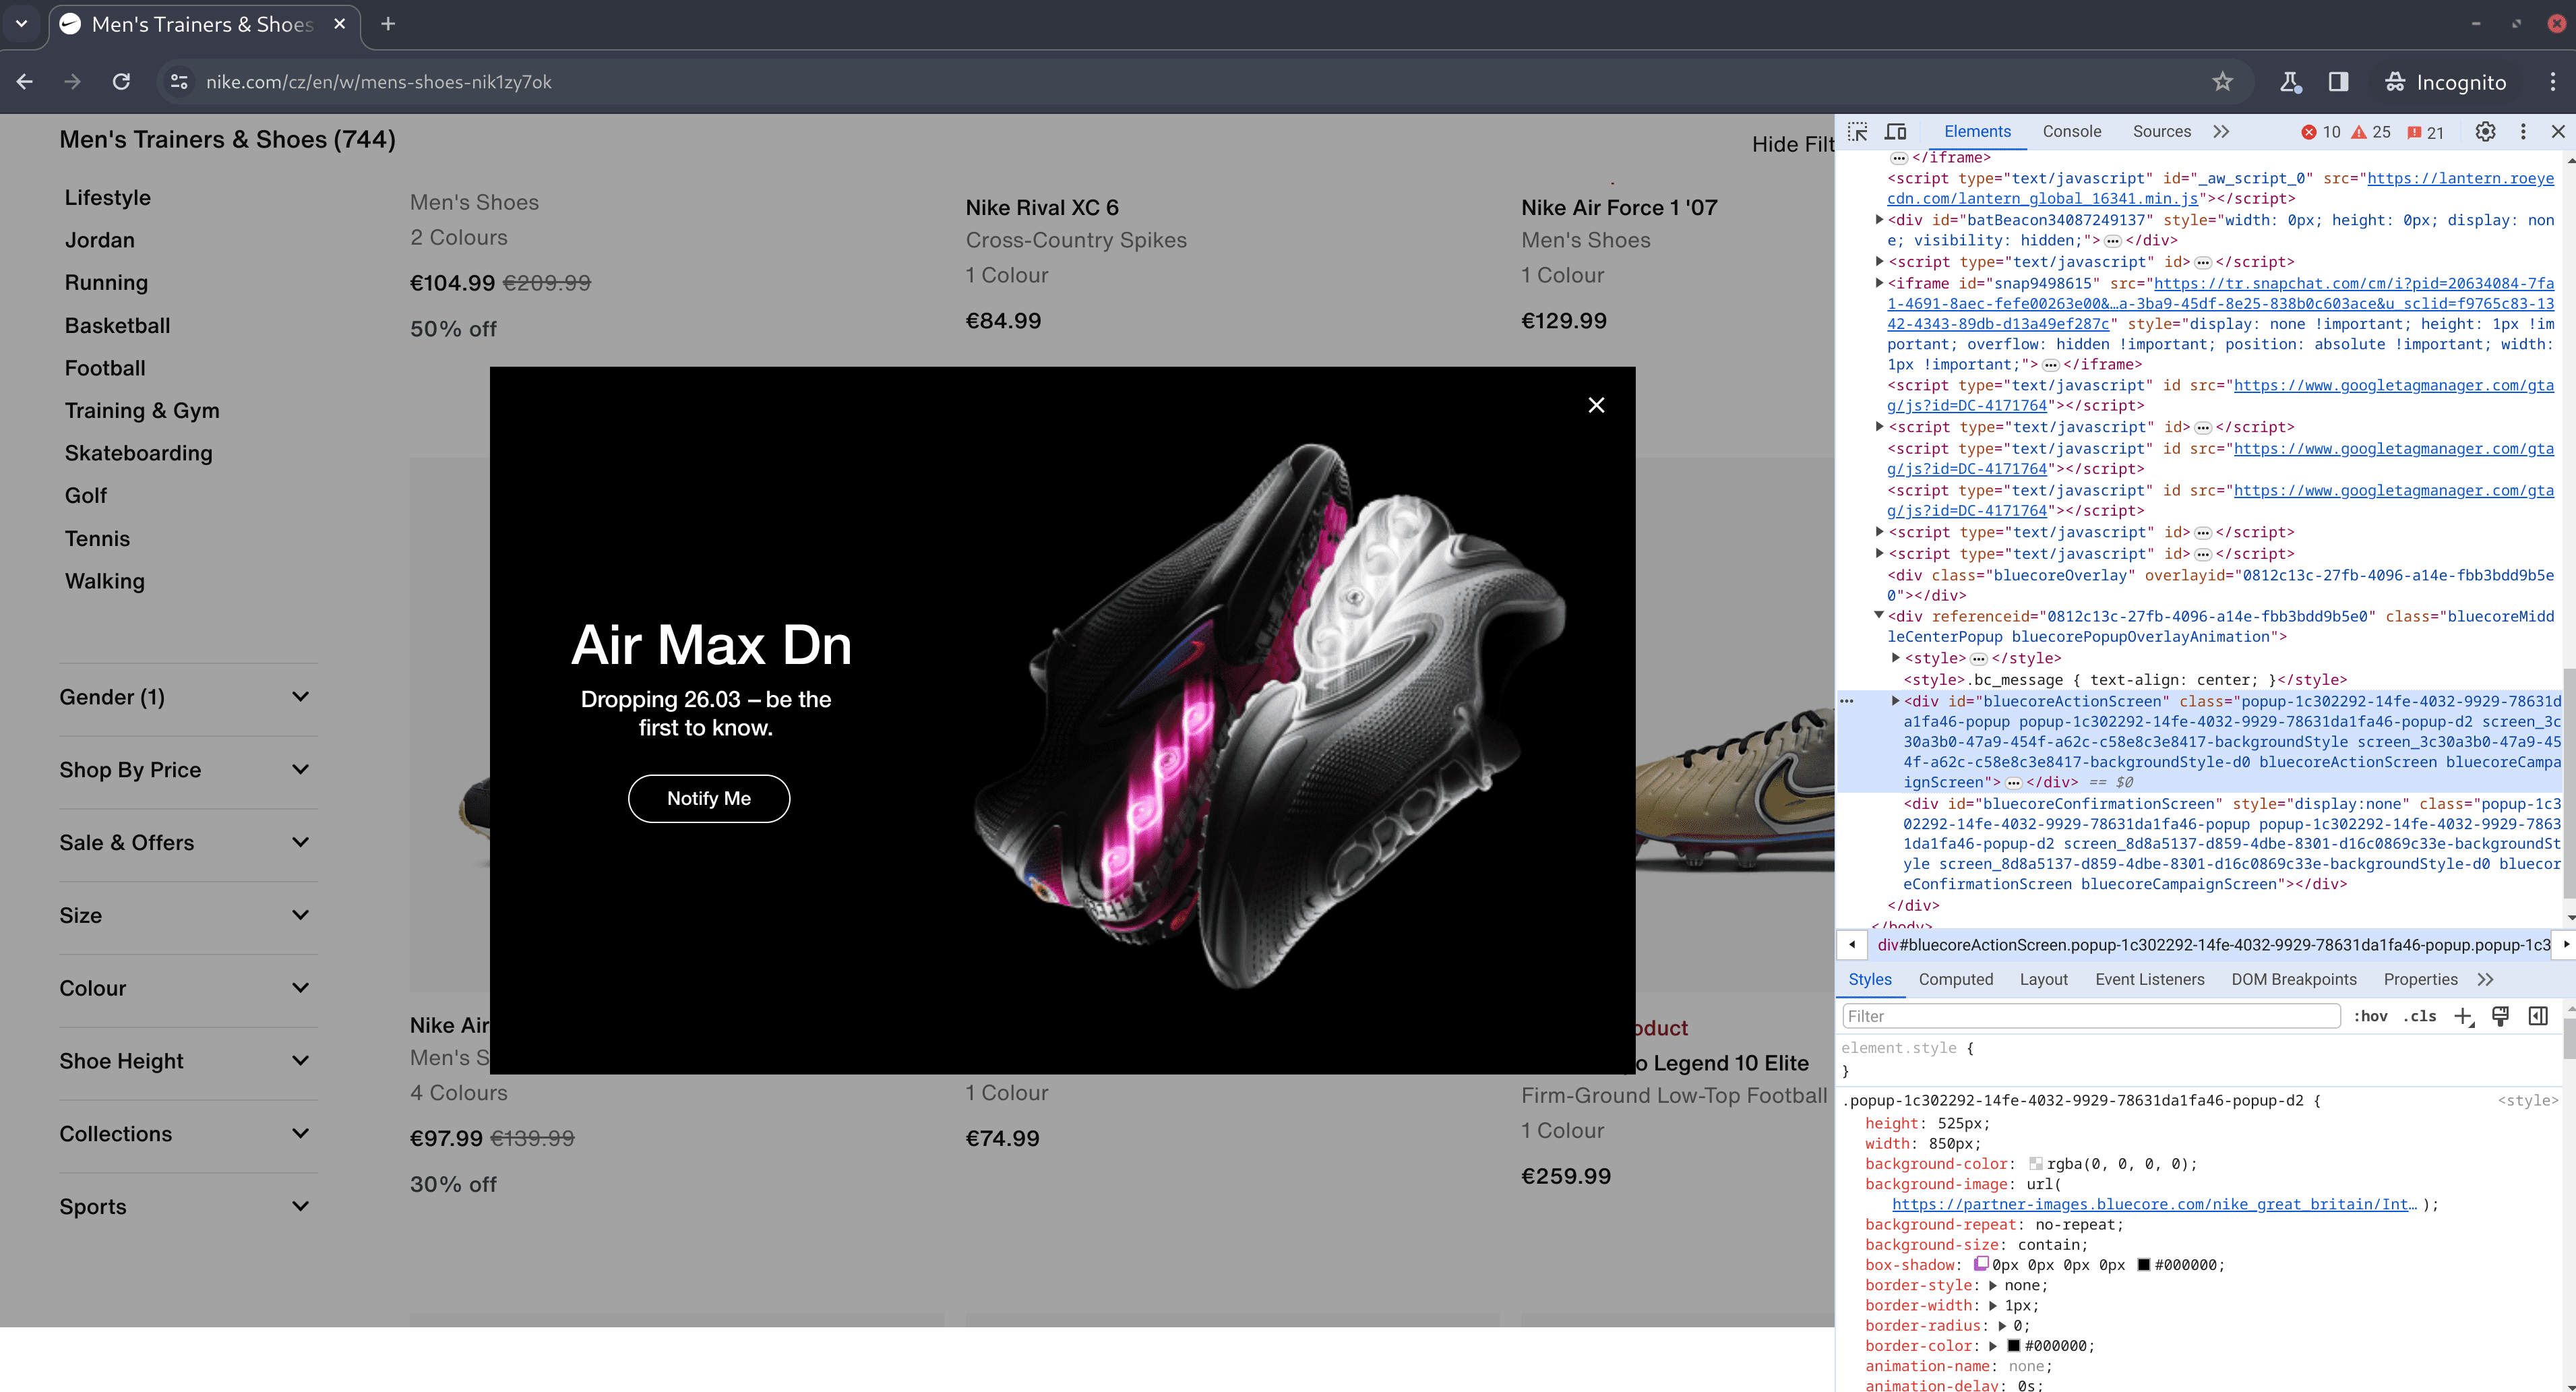Expand the Shop By Price filter
The width and height of the screenshot is (2576, 1392).
point(300,770)
